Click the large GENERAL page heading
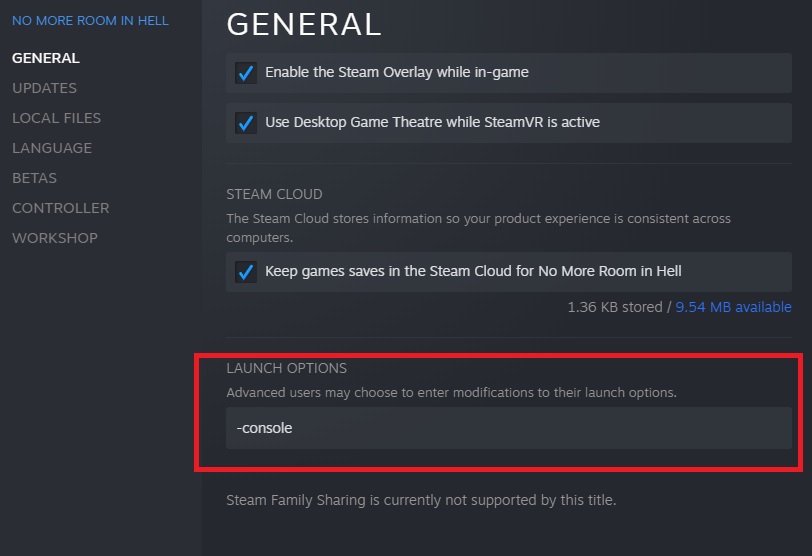Viewport: 812px width, 556px height. pyautogui.click(x=304, y=24)
